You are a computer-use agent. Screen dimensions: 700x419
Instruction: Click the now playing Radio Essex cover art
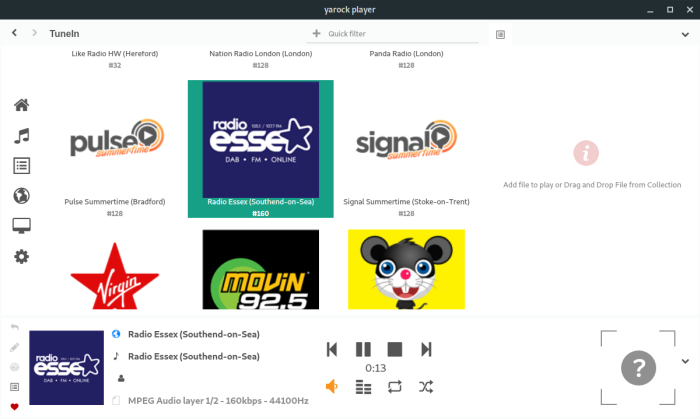[67, 368]
